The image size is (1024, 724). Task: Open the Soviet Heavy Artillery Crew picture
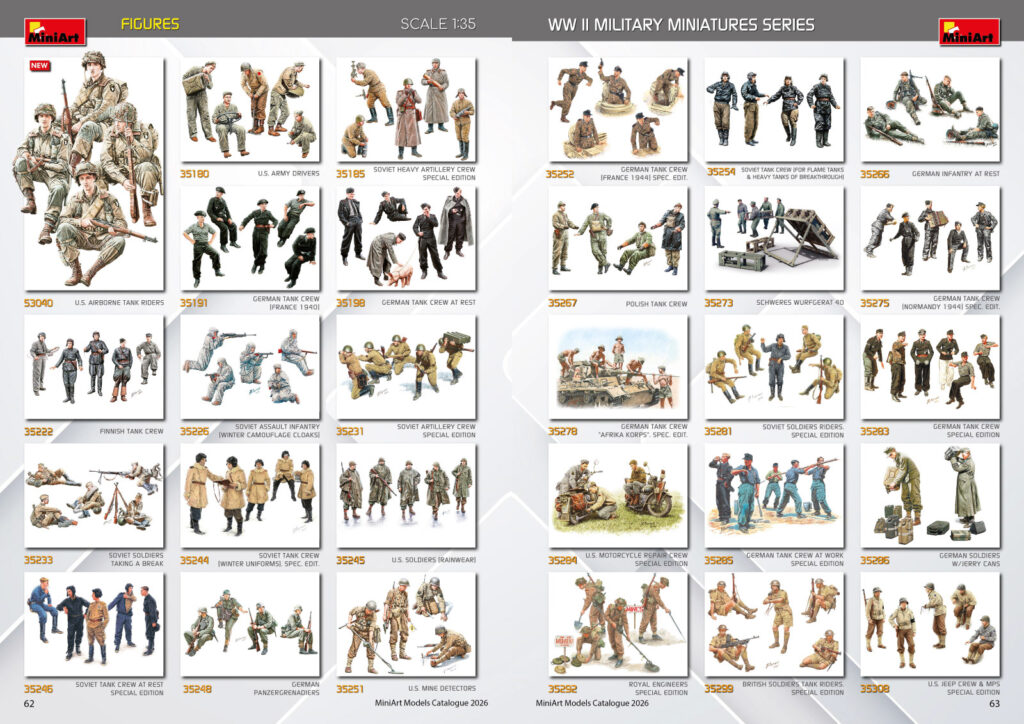(x=406, y=108)
